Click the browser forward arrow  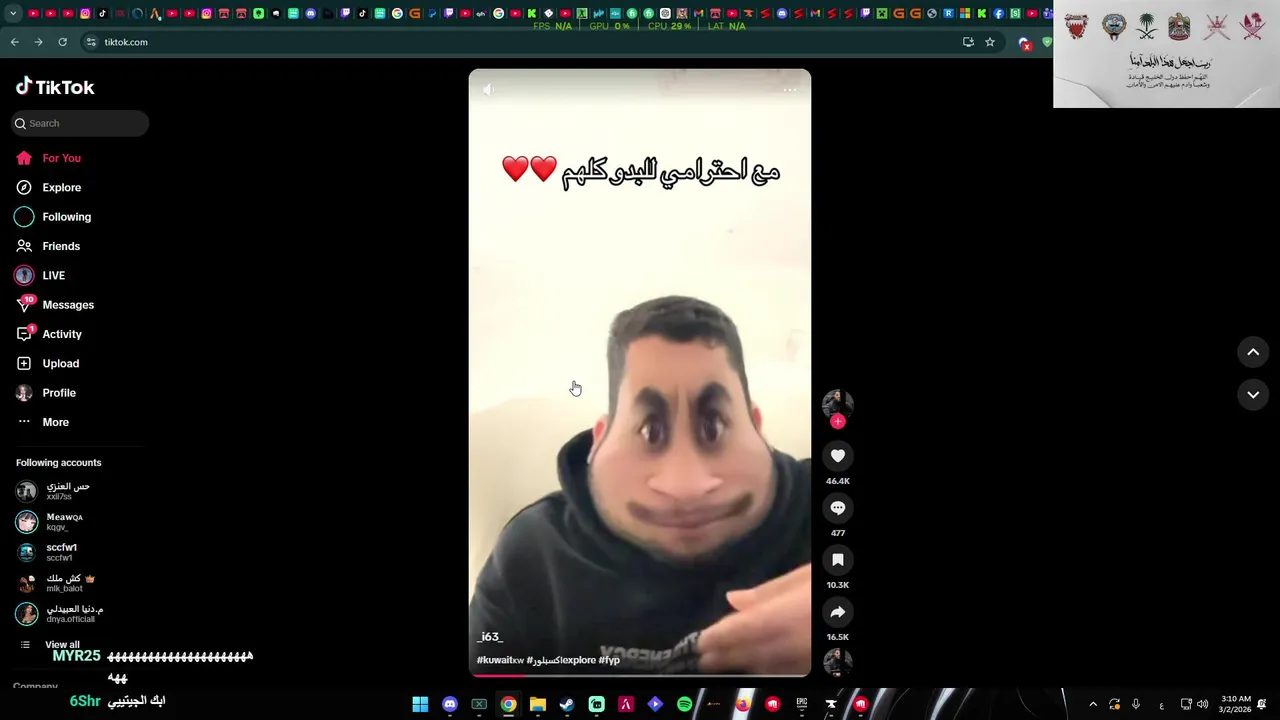(x=38, y=42)
